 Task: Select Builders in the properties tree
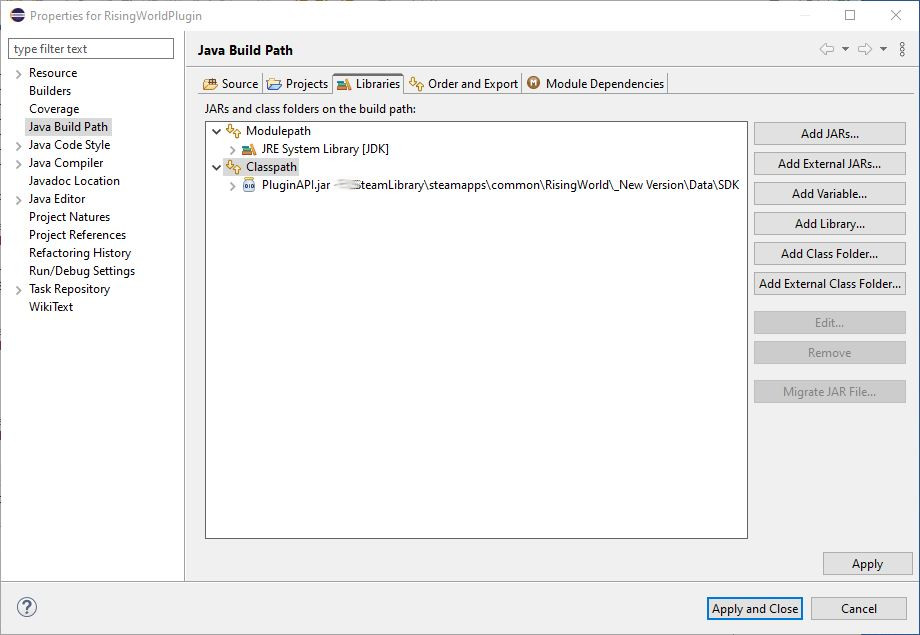coord(50,91)
